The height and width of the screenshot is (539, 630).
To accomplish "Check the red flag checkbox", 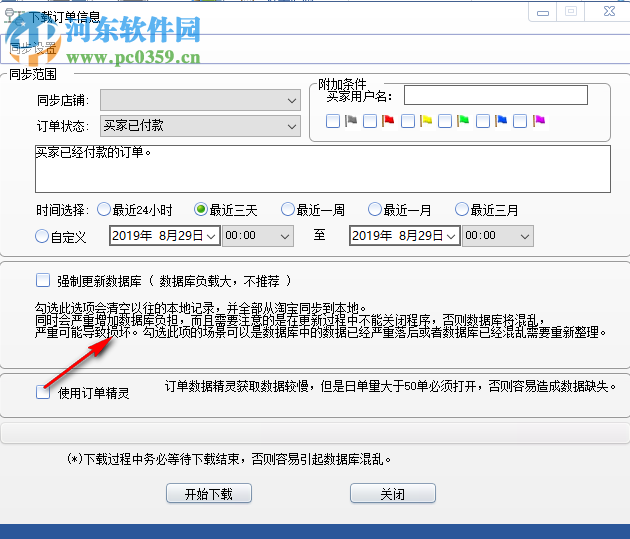I will click(370, 121).
